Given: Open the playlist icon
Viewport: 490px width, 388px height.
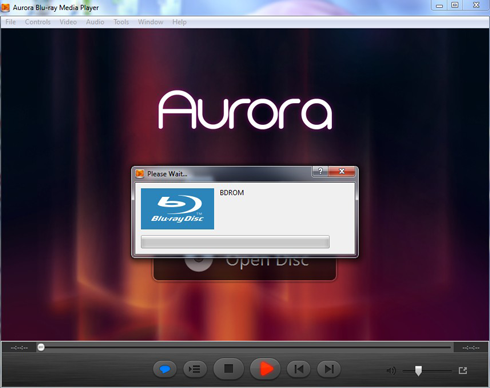Looking at the screenshot, I should [195, 369].
